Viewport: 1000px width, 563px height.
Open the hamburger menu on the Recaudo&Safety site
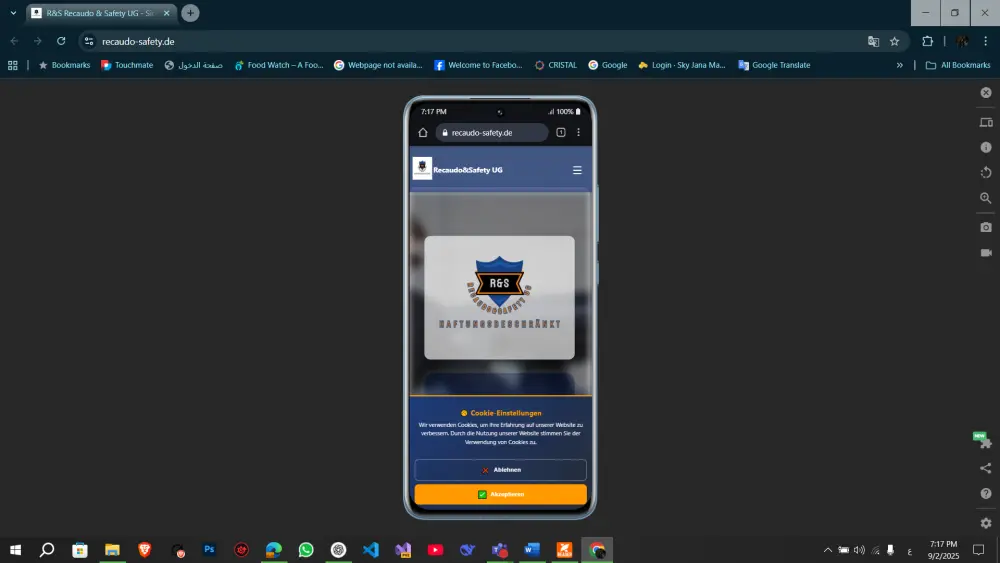click(577, 170)
